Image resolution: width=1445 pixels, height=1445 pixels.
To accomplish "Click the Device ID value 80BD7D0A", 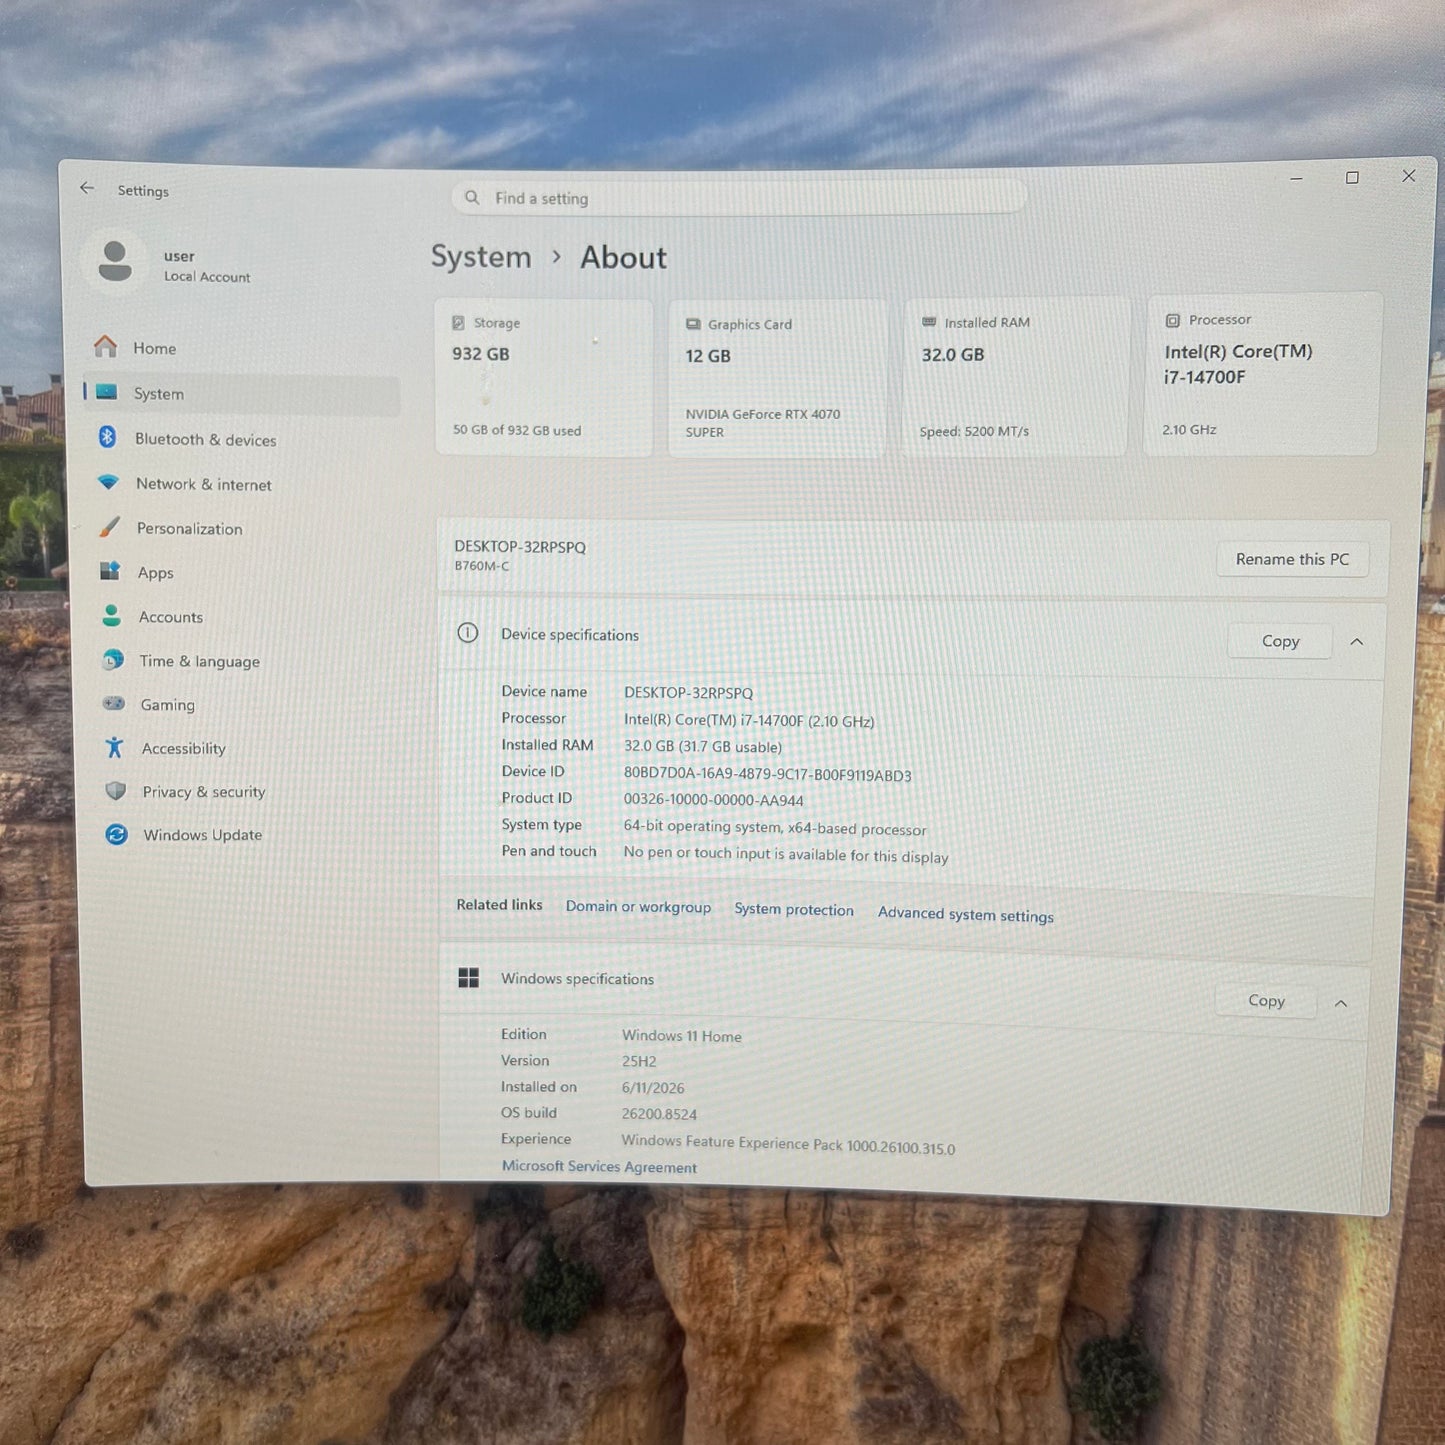I will click(767, 774).
